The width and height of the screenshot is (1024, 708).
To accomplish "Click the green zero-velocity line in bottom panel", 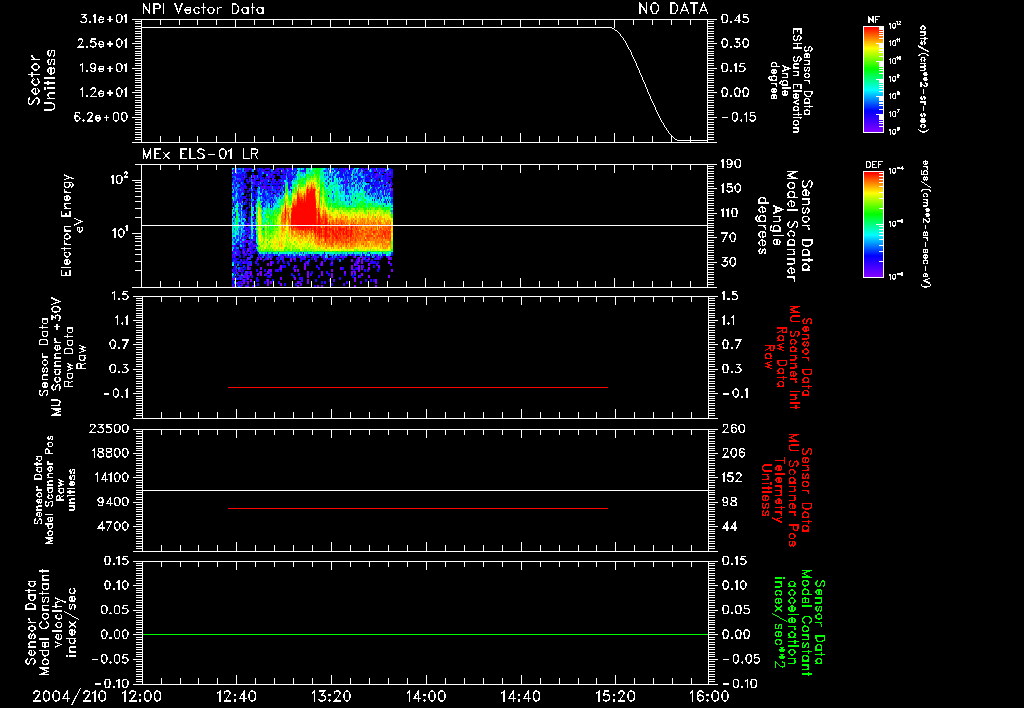I will 424,634.
